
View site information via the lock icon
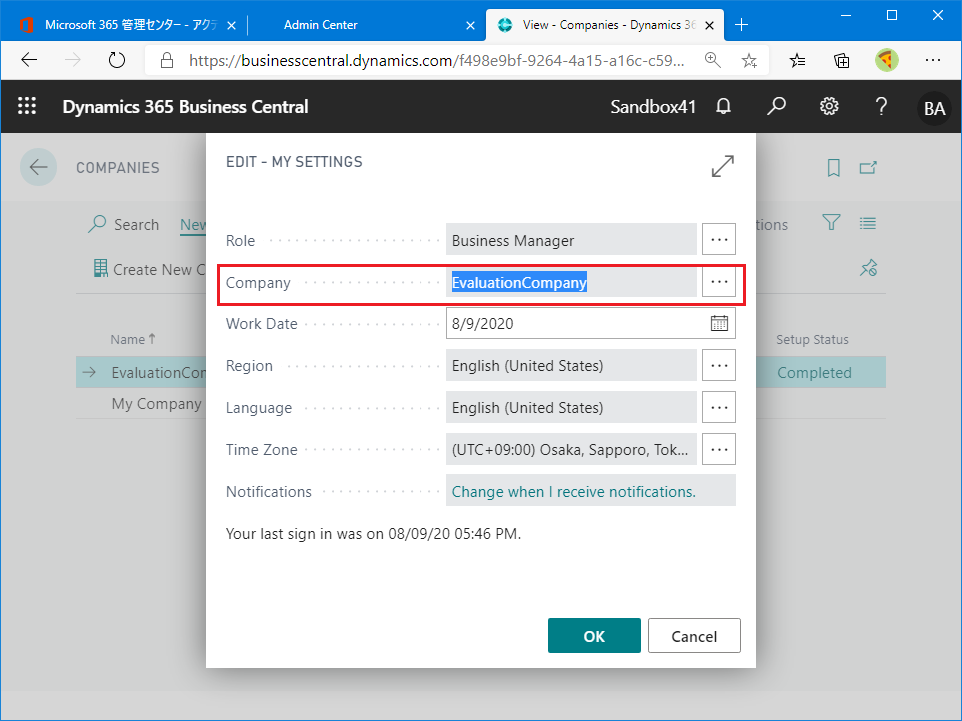(x=166, y=60)
